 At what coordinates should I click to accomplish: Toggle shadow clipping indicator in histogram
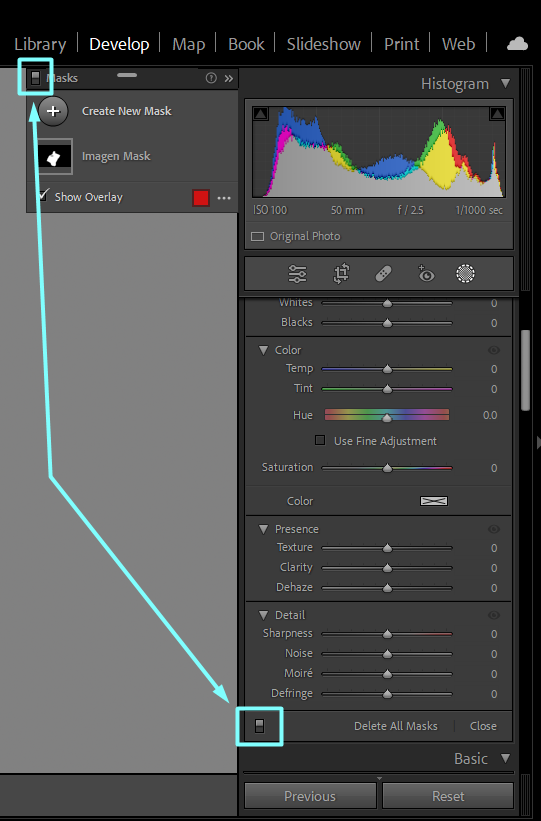260,113
